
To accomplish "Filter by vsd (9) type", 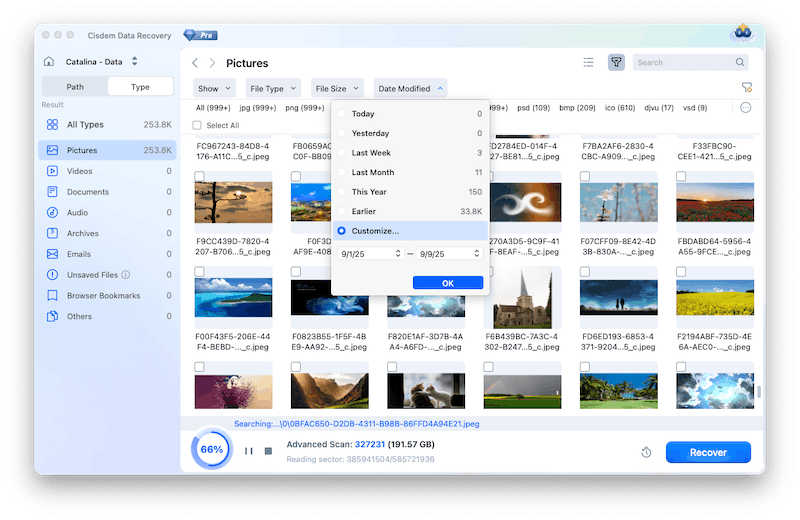I will tap(695, 108).
